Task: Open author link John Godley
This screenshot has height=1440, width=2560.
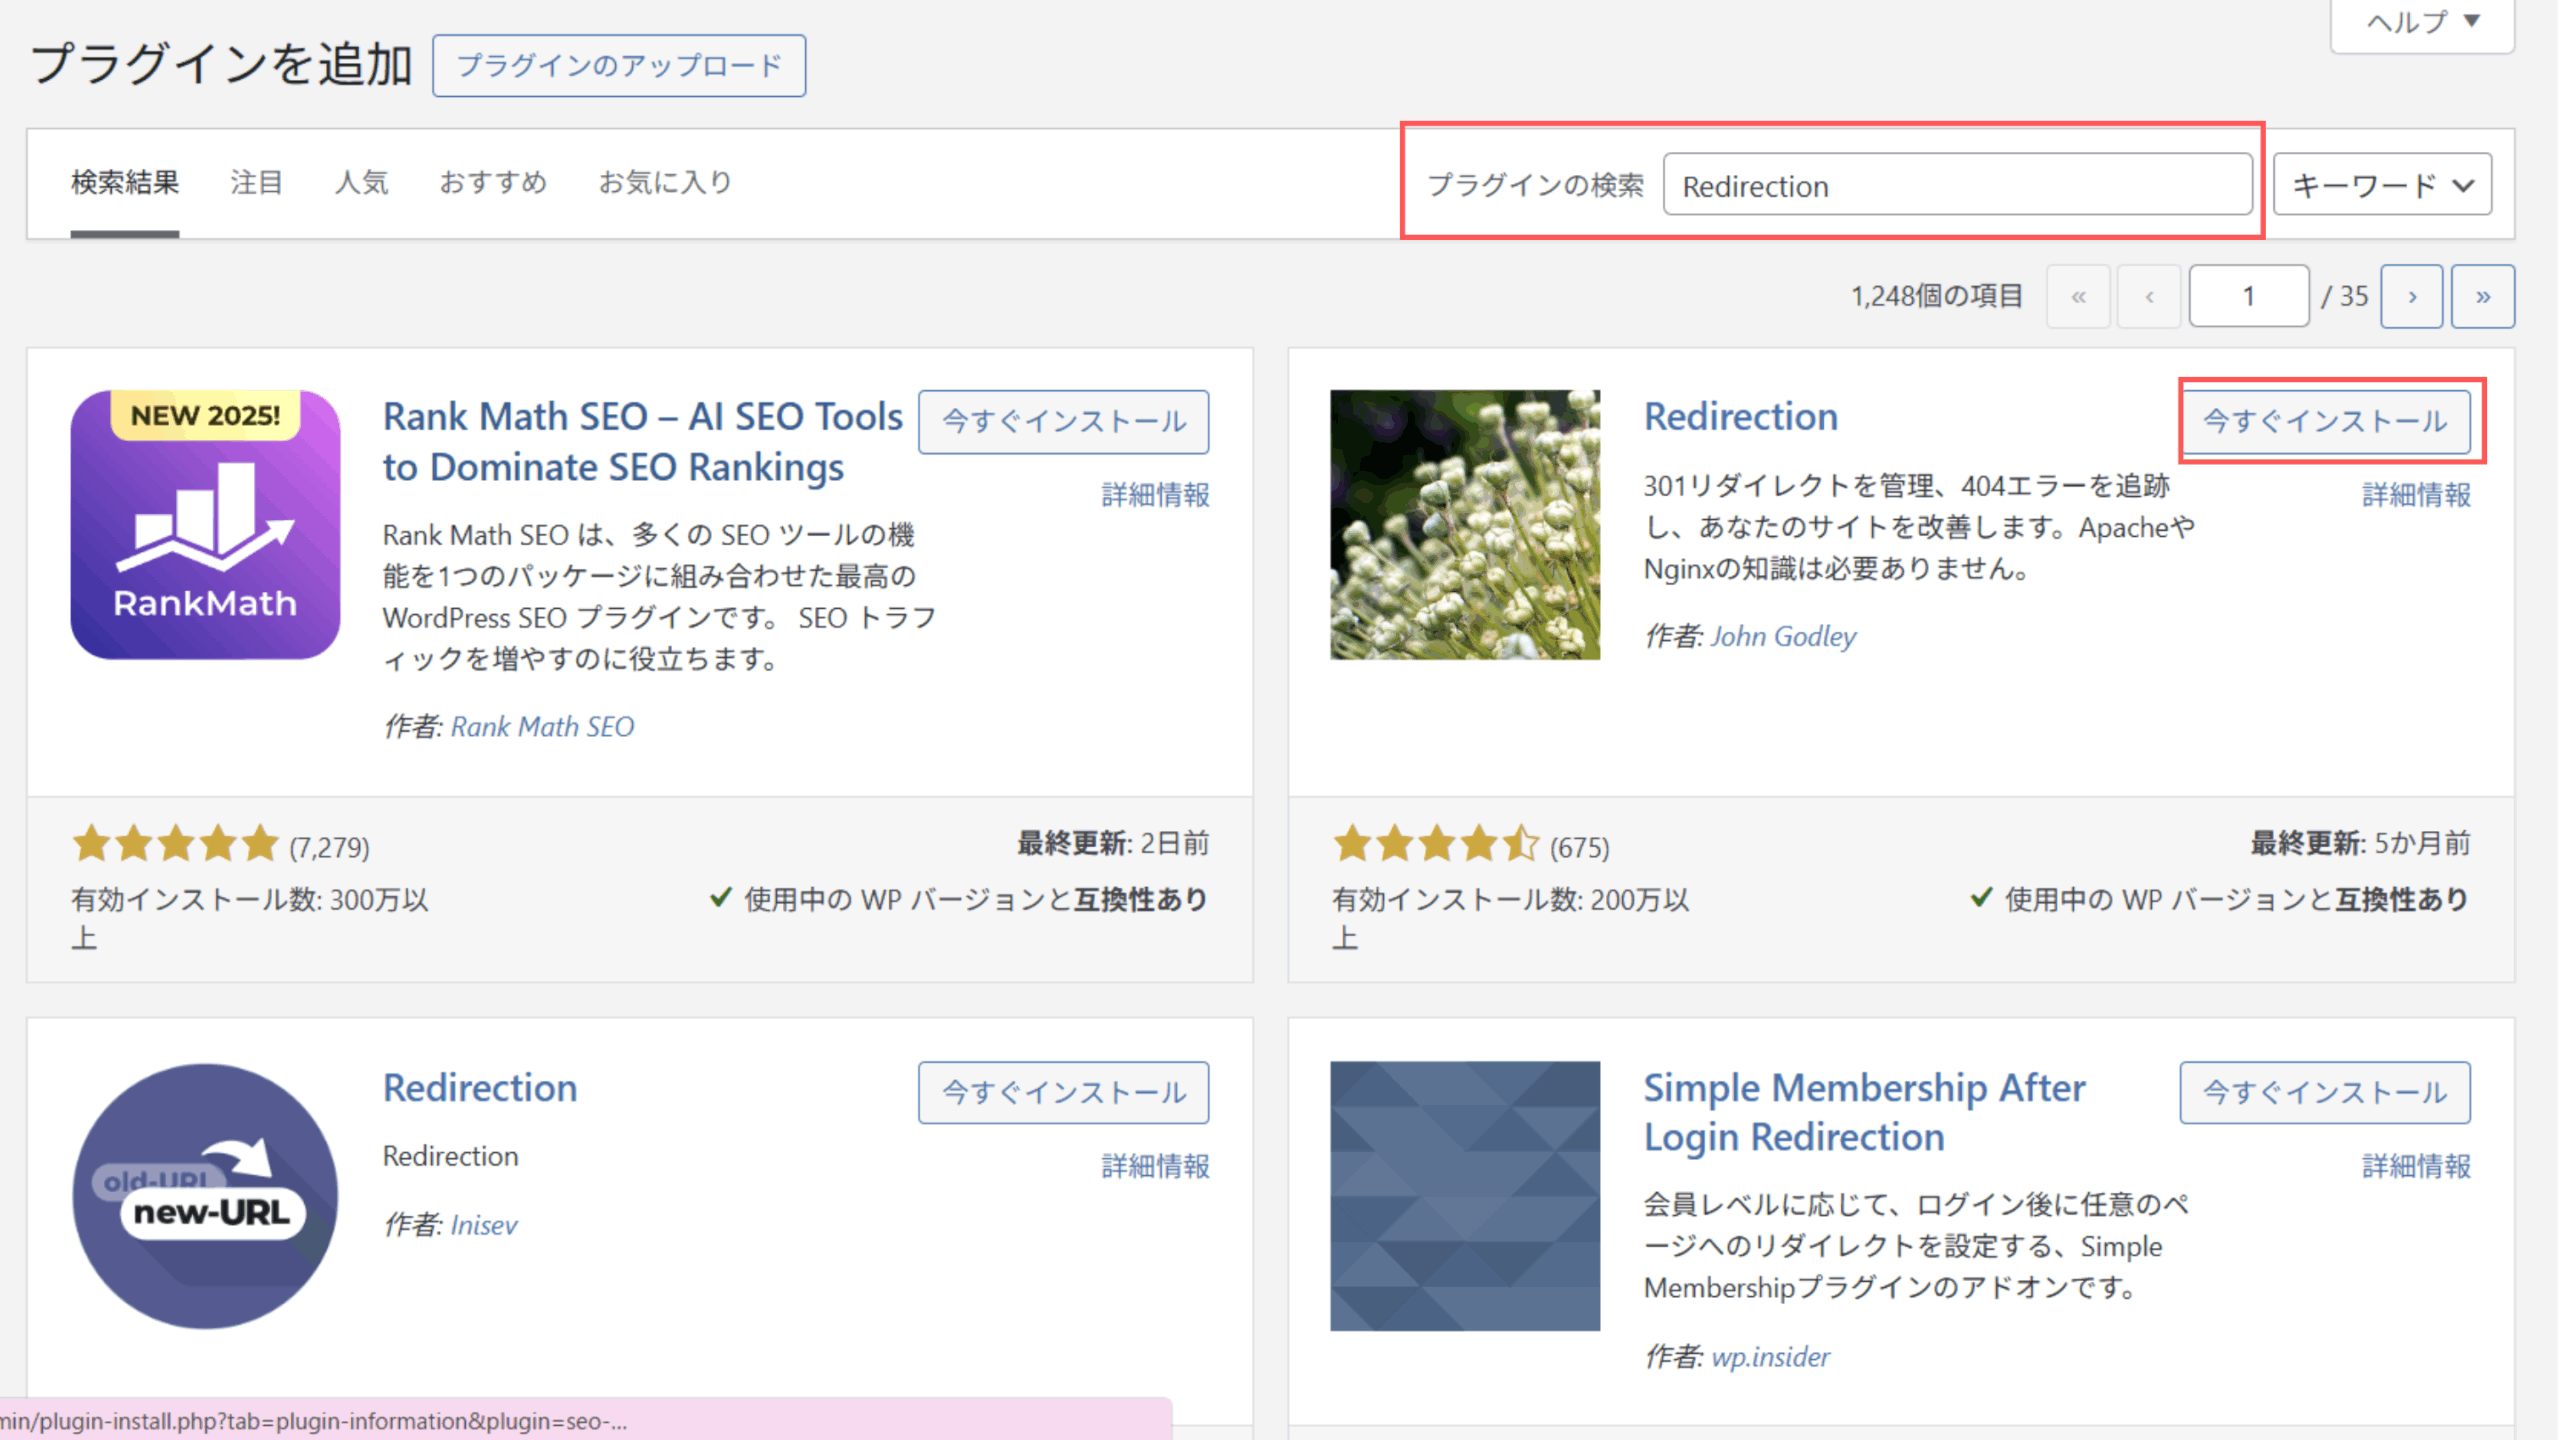Action: click(x=1783, y=636)
